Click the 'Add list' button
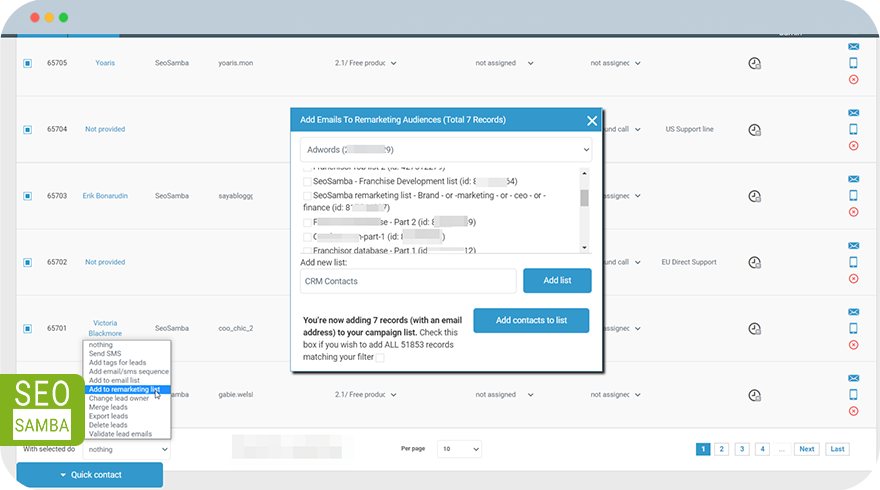 (x=557, y=281)
